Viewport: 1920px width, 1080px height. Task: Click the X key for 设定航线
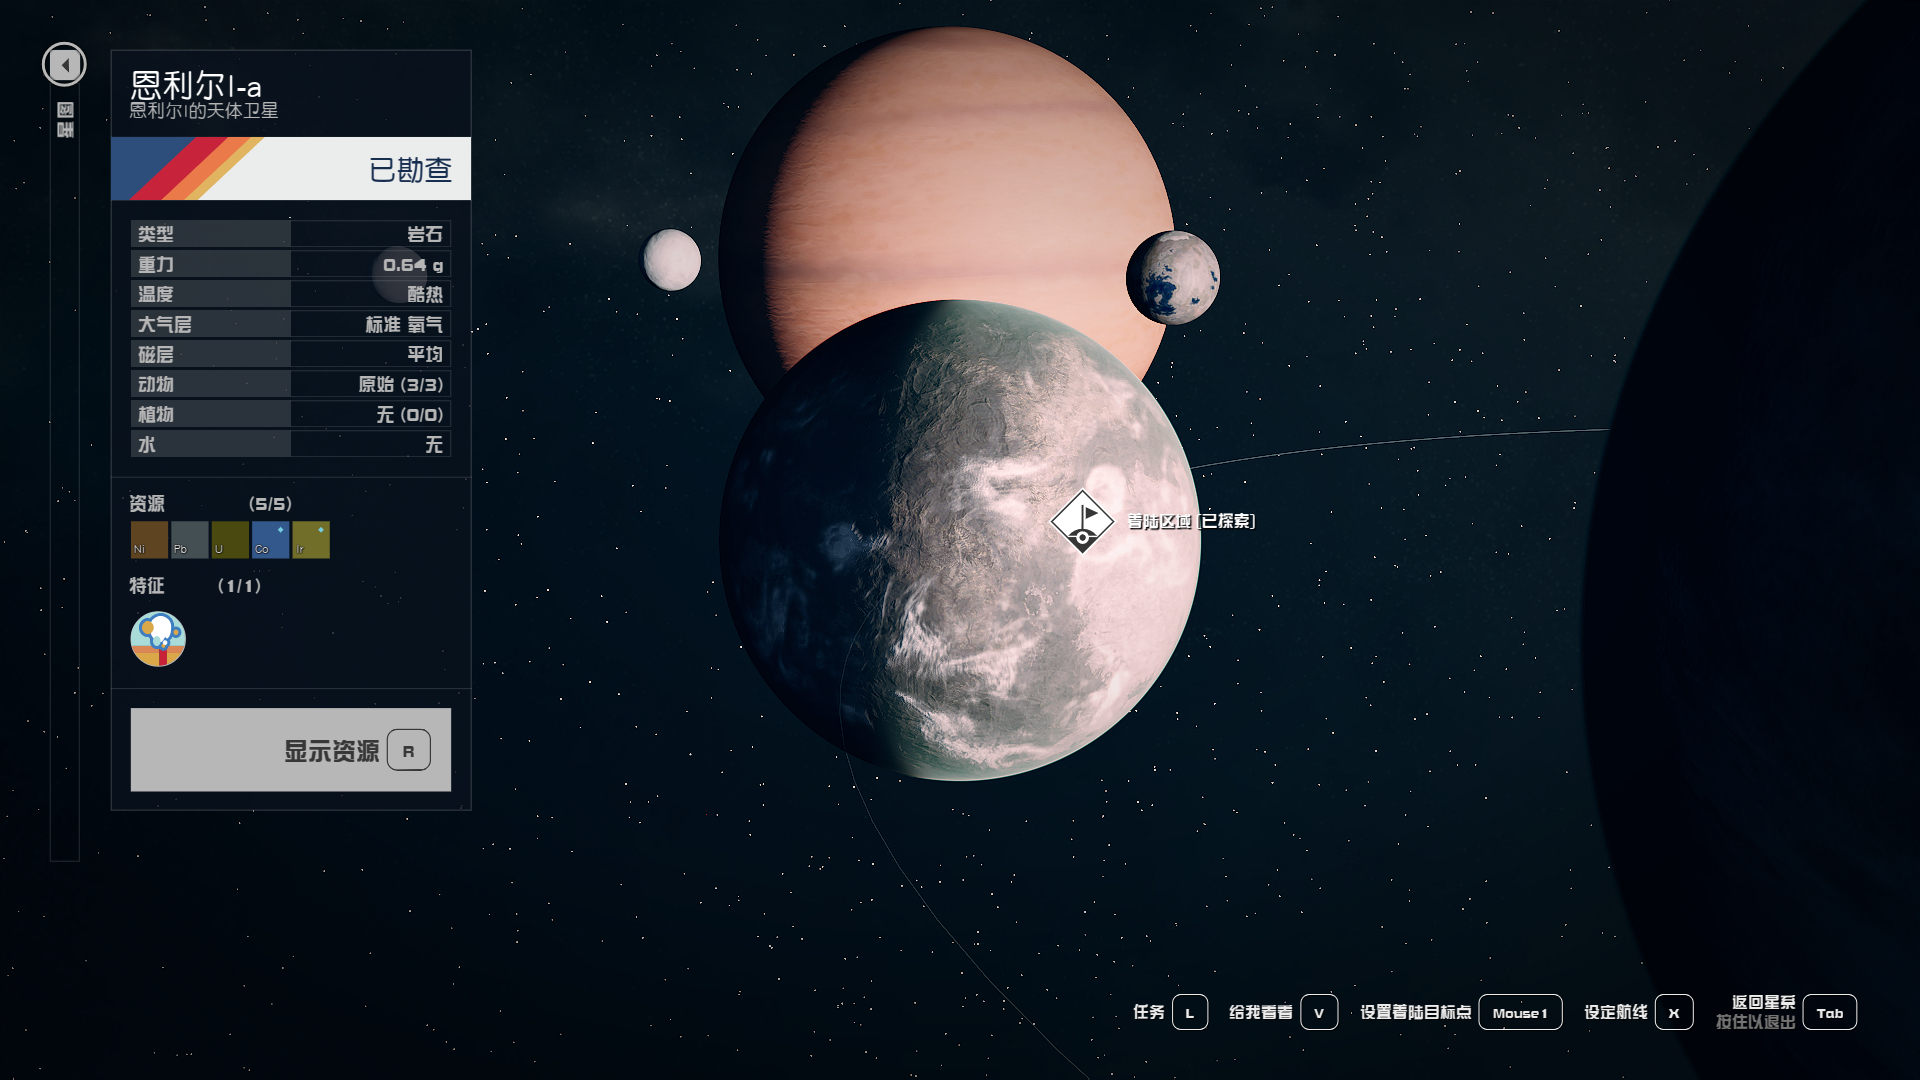[x=1674, y=1012]
